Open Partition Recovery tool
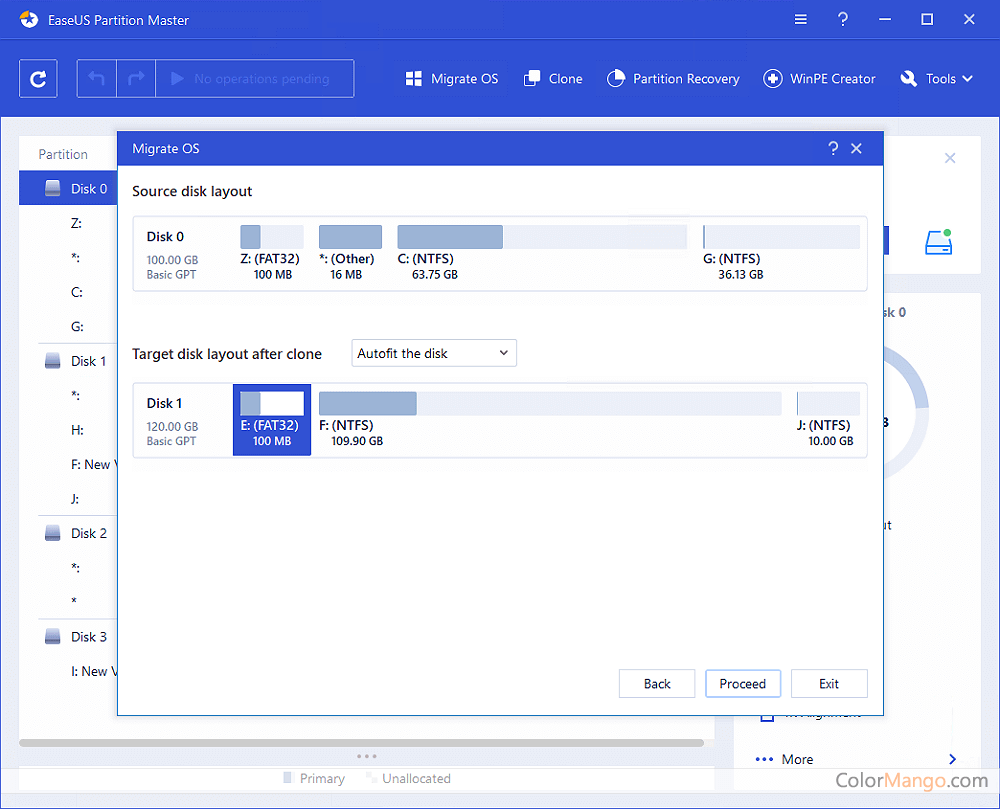 pos(673,79)
